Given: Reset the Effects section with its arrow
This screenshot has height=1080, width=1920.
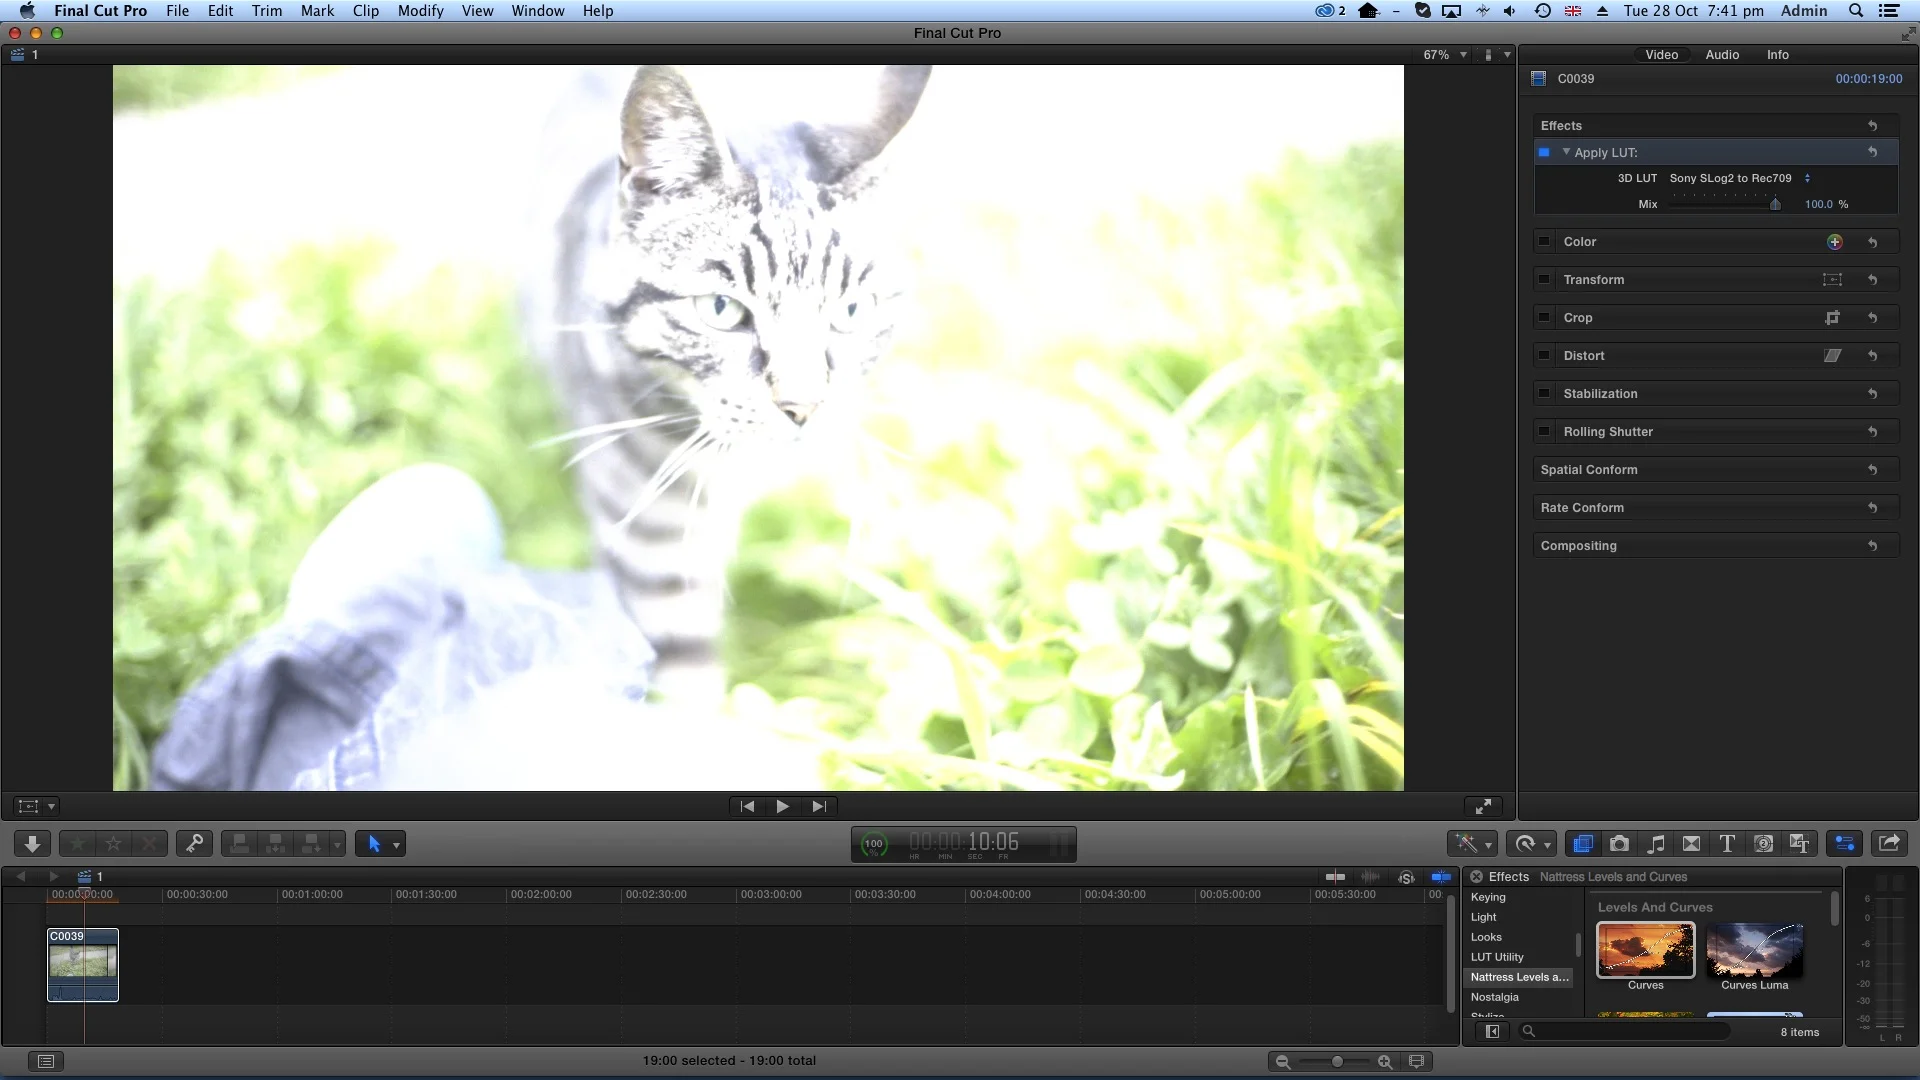Looking at the screenshot, I should [1872, 126].
